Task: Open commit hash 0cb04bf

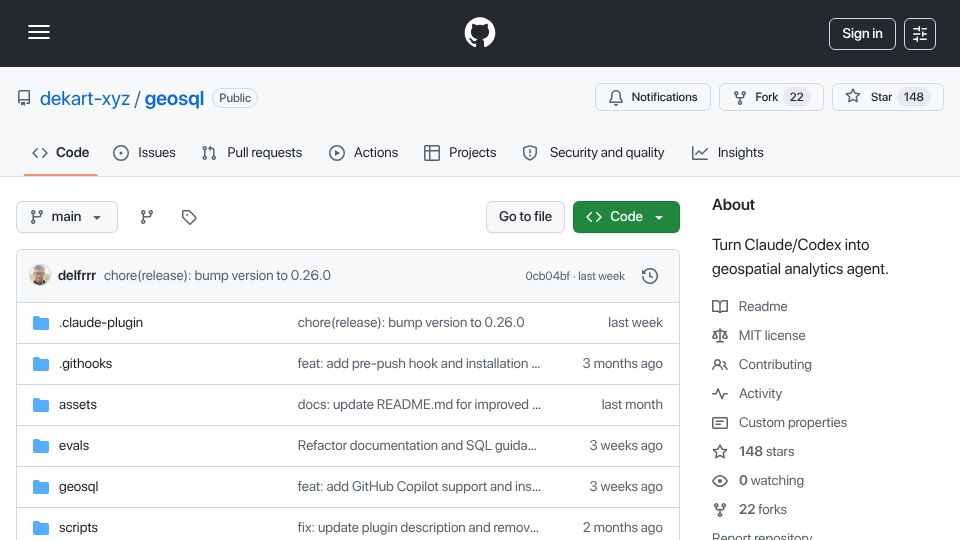Action: click(547, 276)
